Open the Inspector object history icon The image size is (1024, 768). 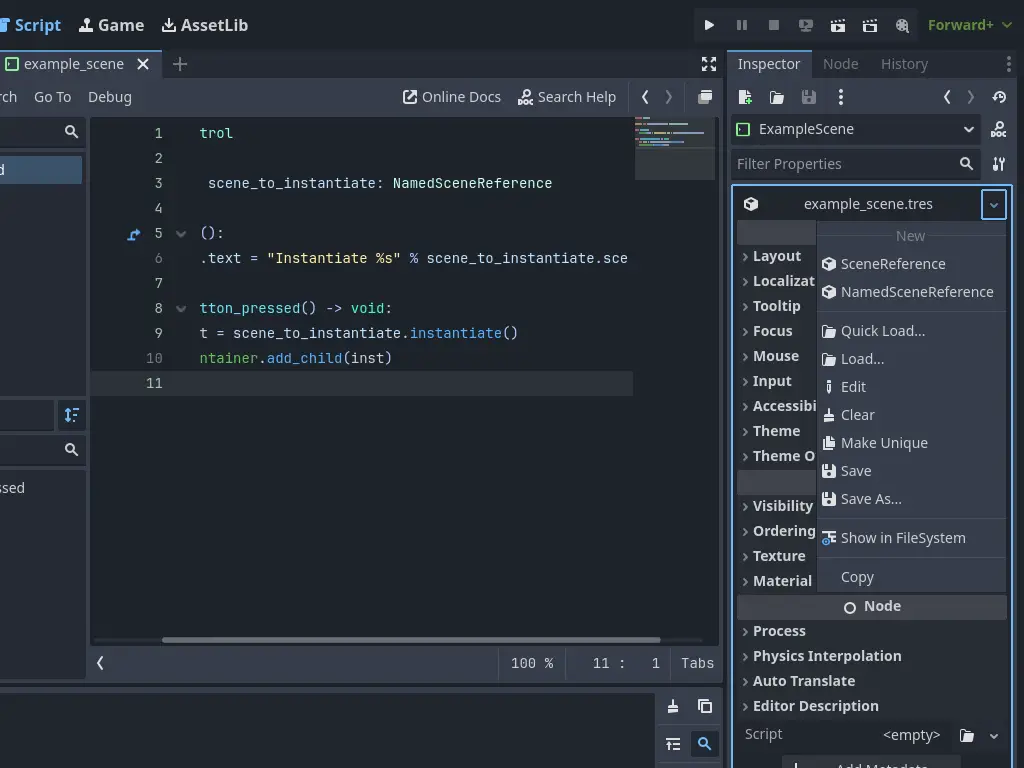998,97
